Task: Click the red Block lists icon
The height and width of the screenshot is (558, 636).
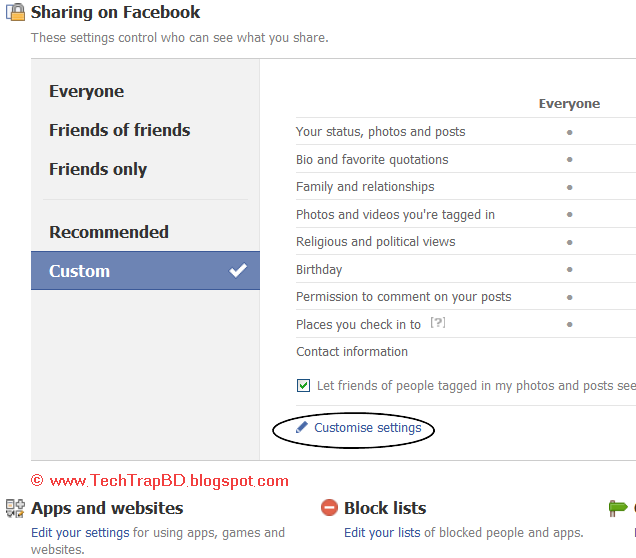Action: tap(330, 508)
